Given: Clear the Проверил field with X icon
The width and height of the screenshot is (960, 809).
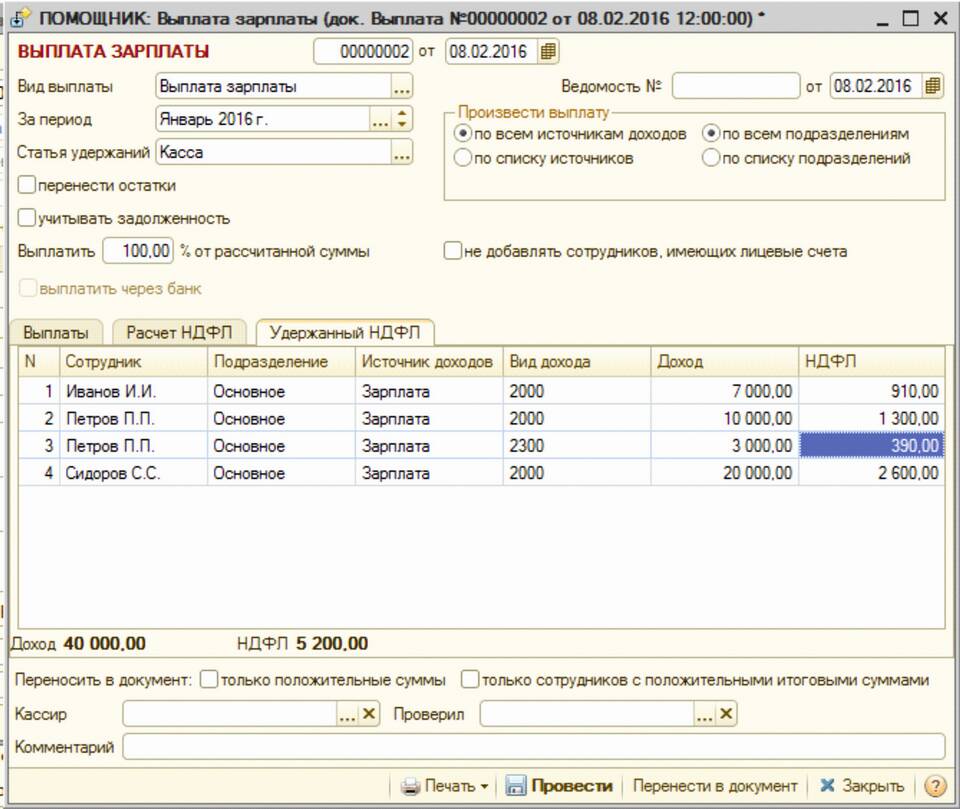Looking at the screenshot, I should (726, 714).
